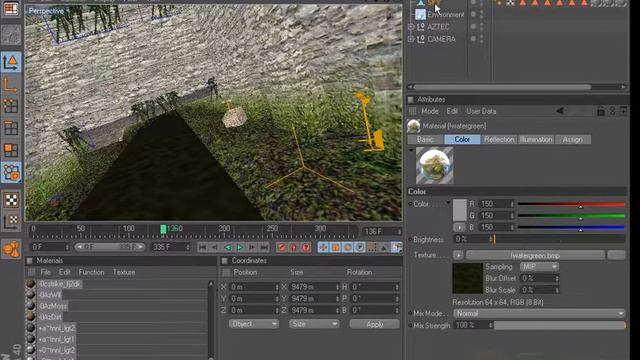The height and width of the screenshot is (360, 640).
Task: Select the checkerboard Texture tool icon
Action: pyautogui.click(x=11, y=200)
